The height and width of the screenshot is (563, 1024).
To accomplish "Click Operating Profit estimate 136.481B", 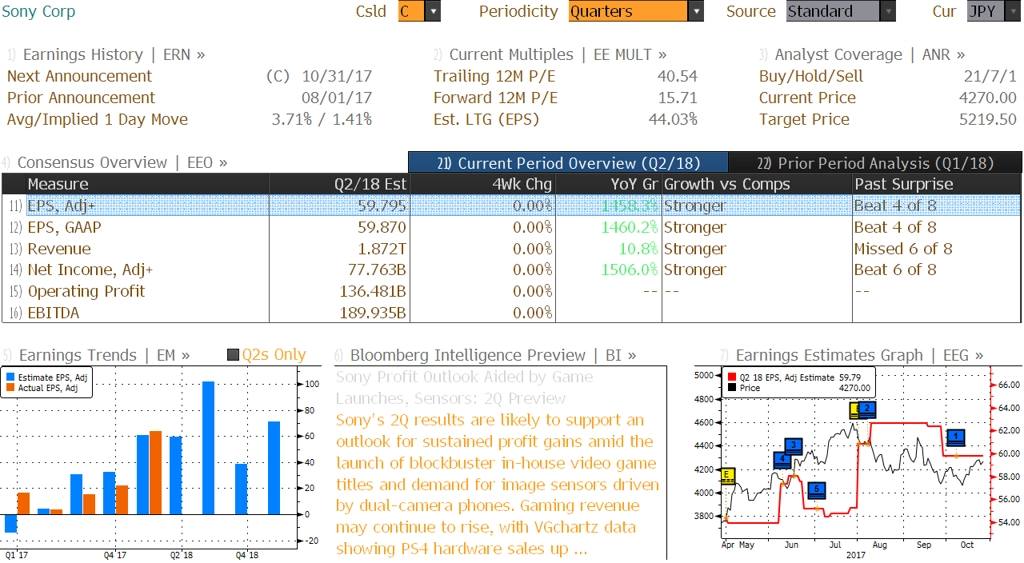I will click(x=372, y=291).
